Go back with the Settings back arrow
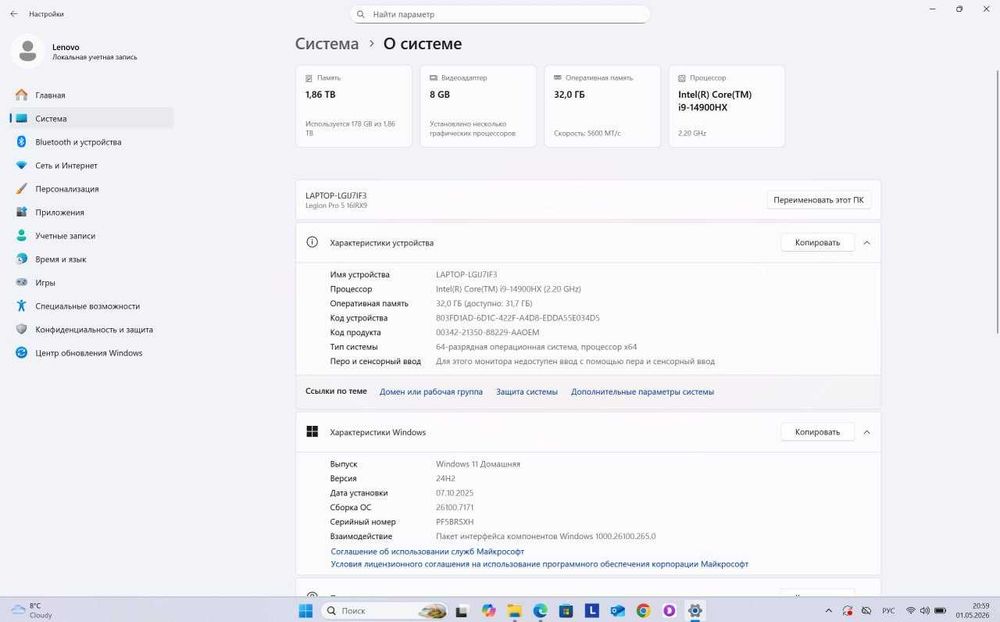 tap(14, 13)
